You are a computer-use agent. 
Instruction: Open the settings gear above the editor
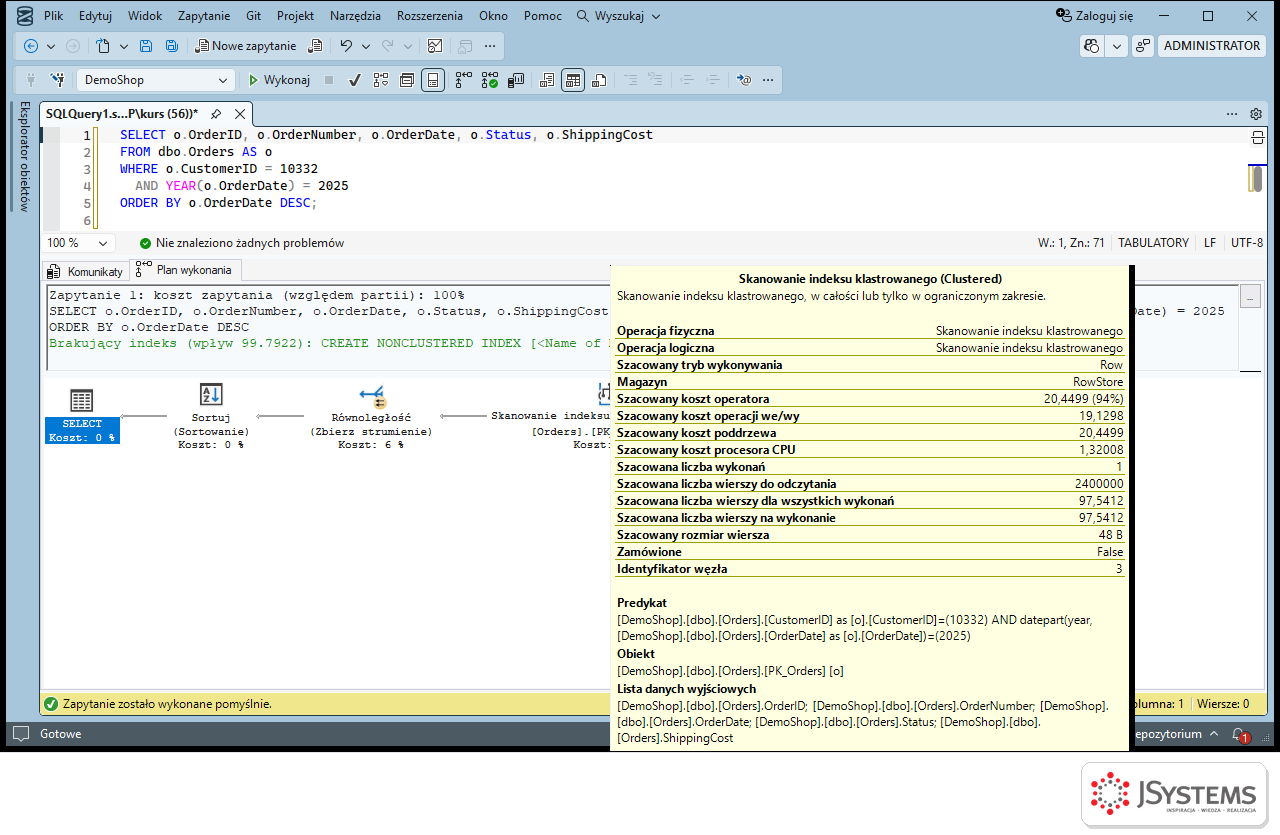point(1256,114)
